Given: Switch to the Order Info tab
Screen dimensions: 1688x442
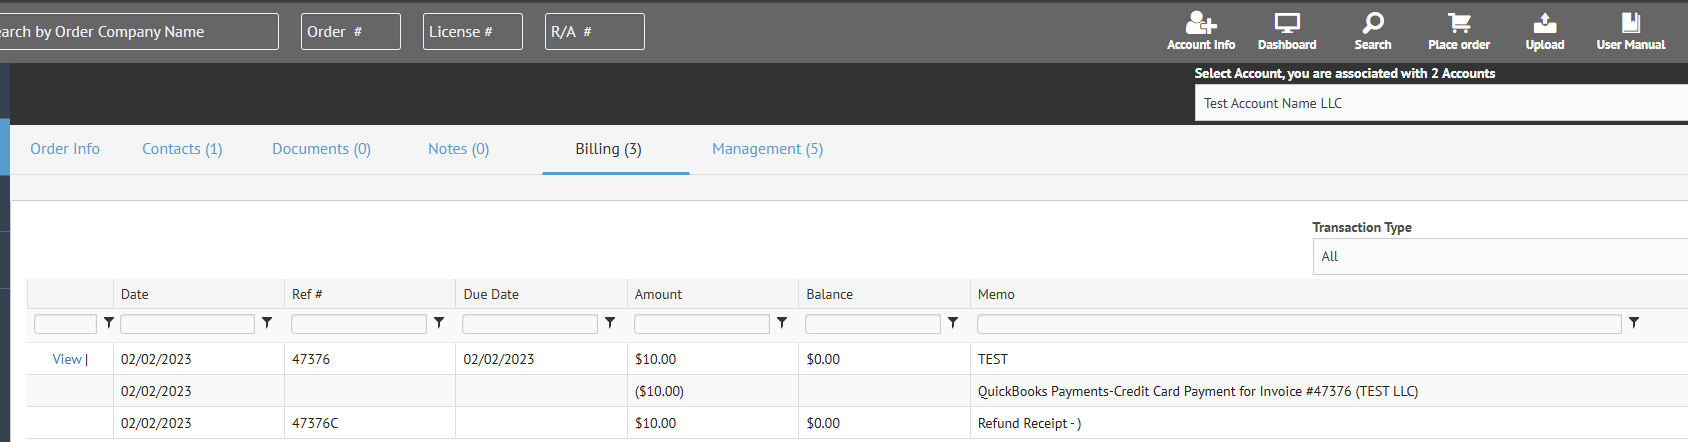Looking at the screenshot, I should click(65, 149).
